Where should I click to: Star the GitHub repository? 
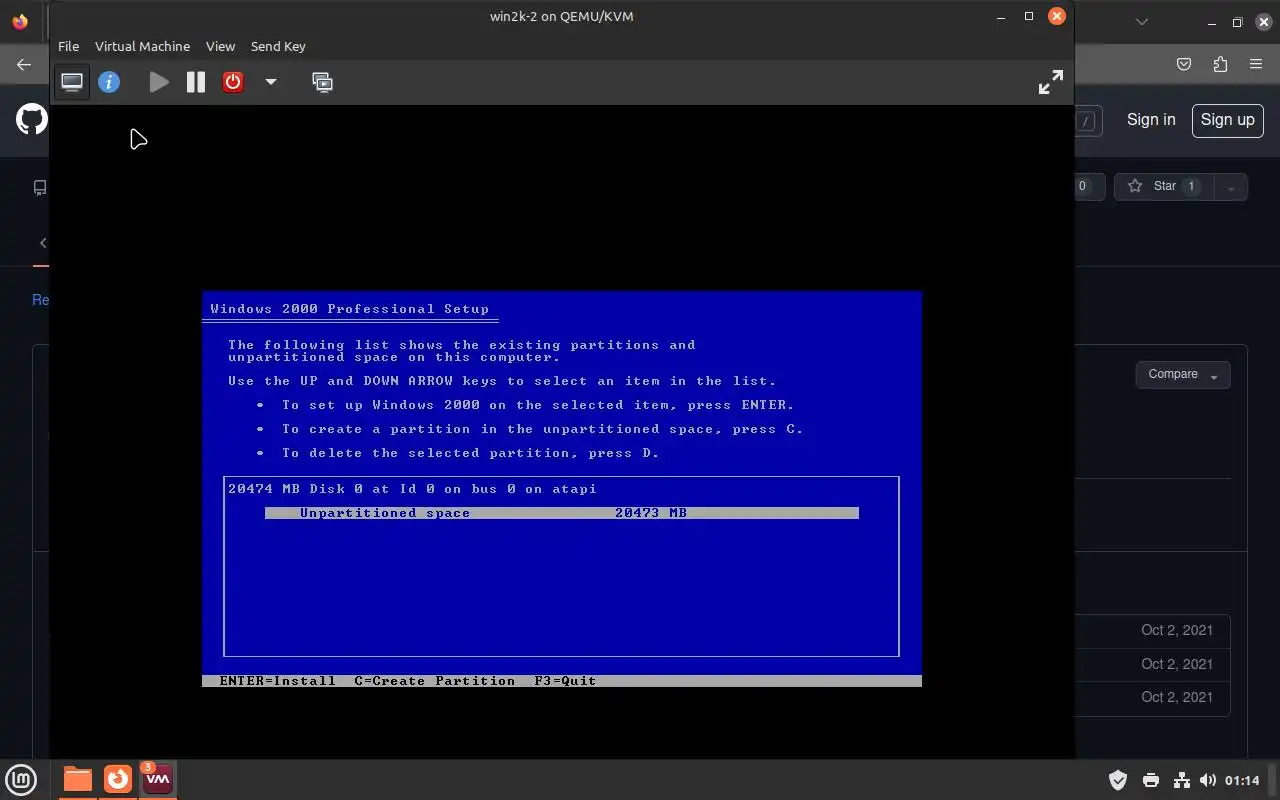(x=1164, y=186)
